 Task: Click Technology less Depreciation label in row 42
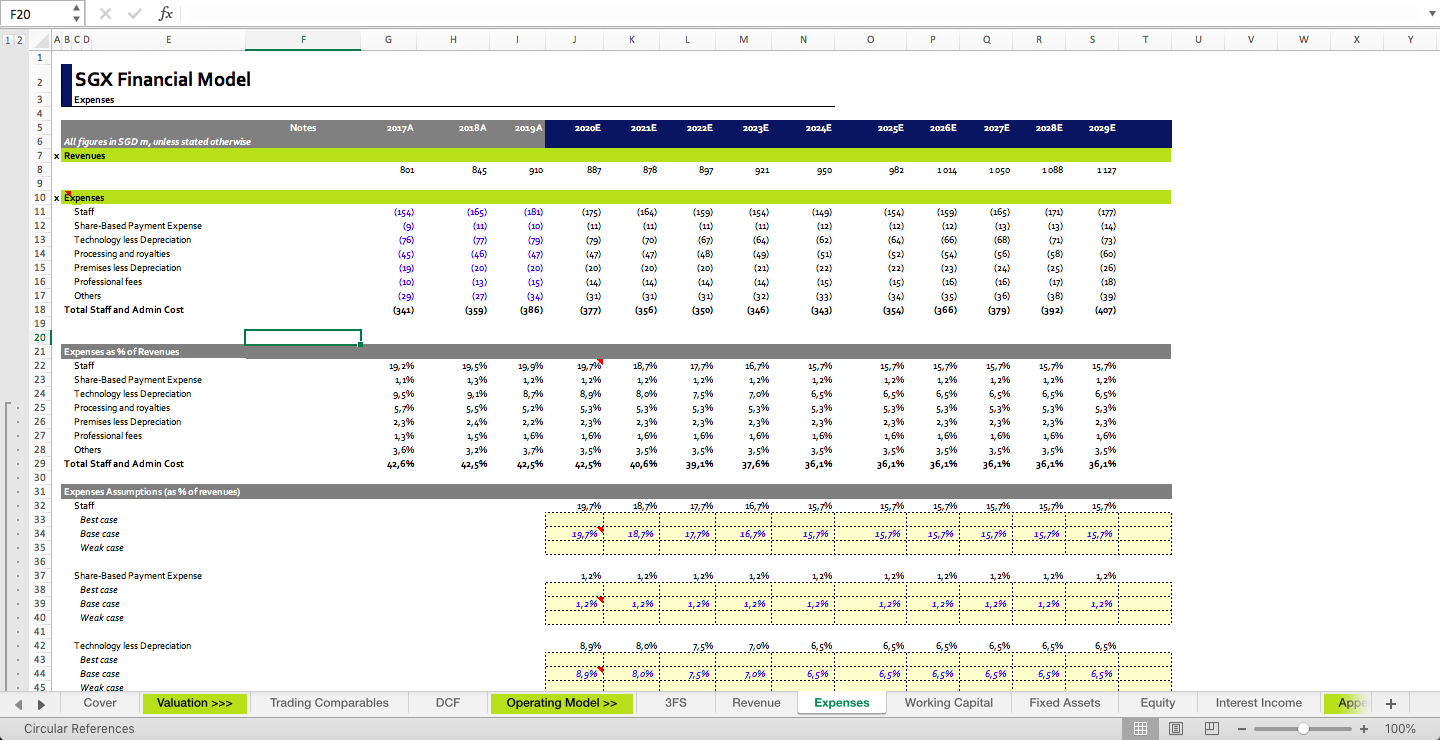pyautogui.click(x=132, y=646)
